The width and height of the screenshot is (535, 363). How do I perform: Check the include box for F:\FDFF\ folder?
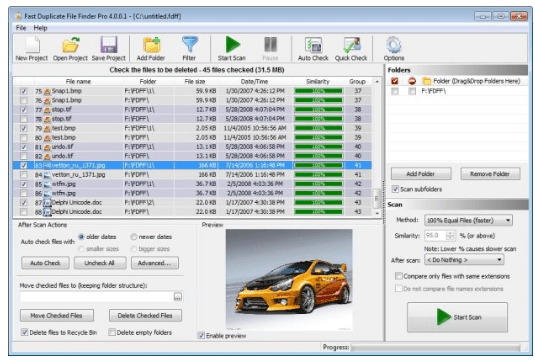point(395,91)
